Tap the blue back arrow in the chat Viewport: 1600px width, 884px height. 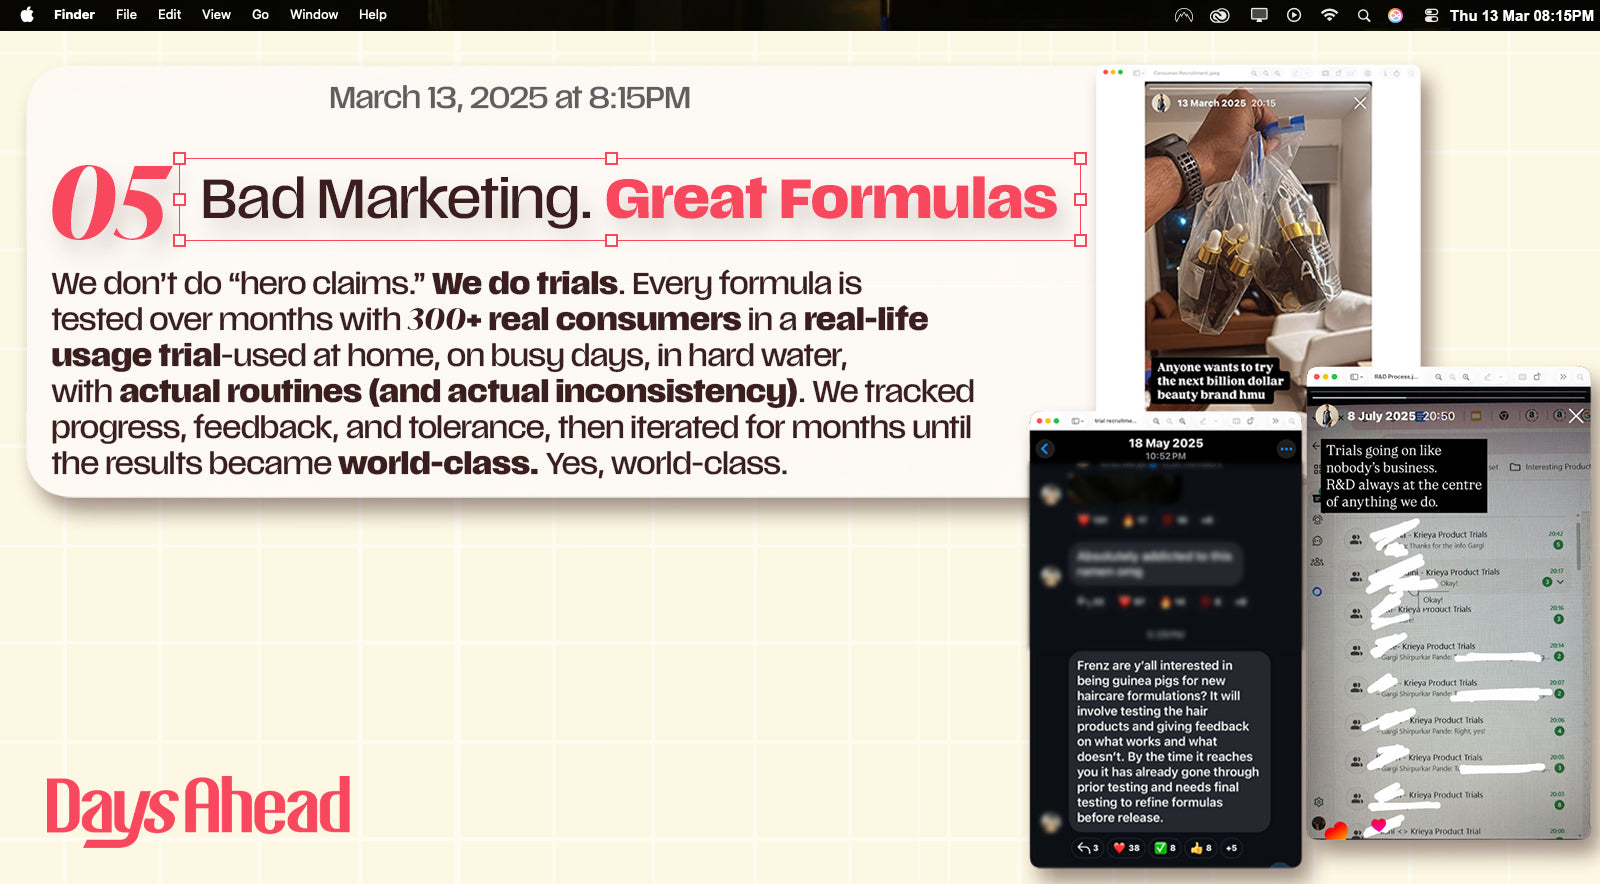pyautogui.click(x=1046, y=449)
